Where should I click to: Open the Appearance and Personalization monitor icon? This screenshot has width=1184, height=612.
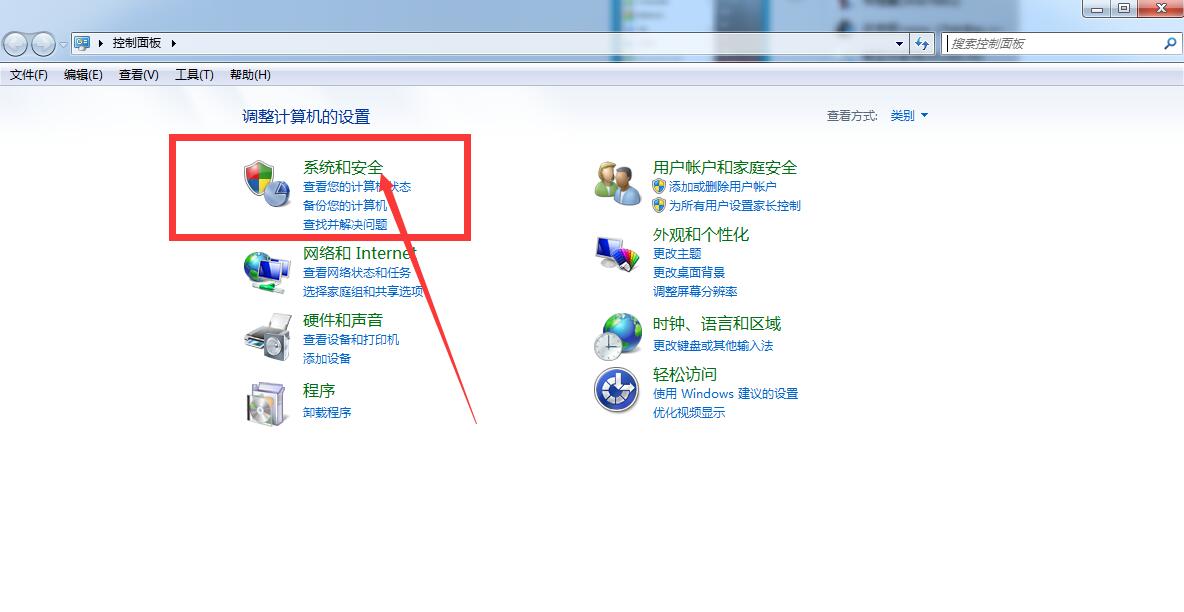[x=618, y=252]
